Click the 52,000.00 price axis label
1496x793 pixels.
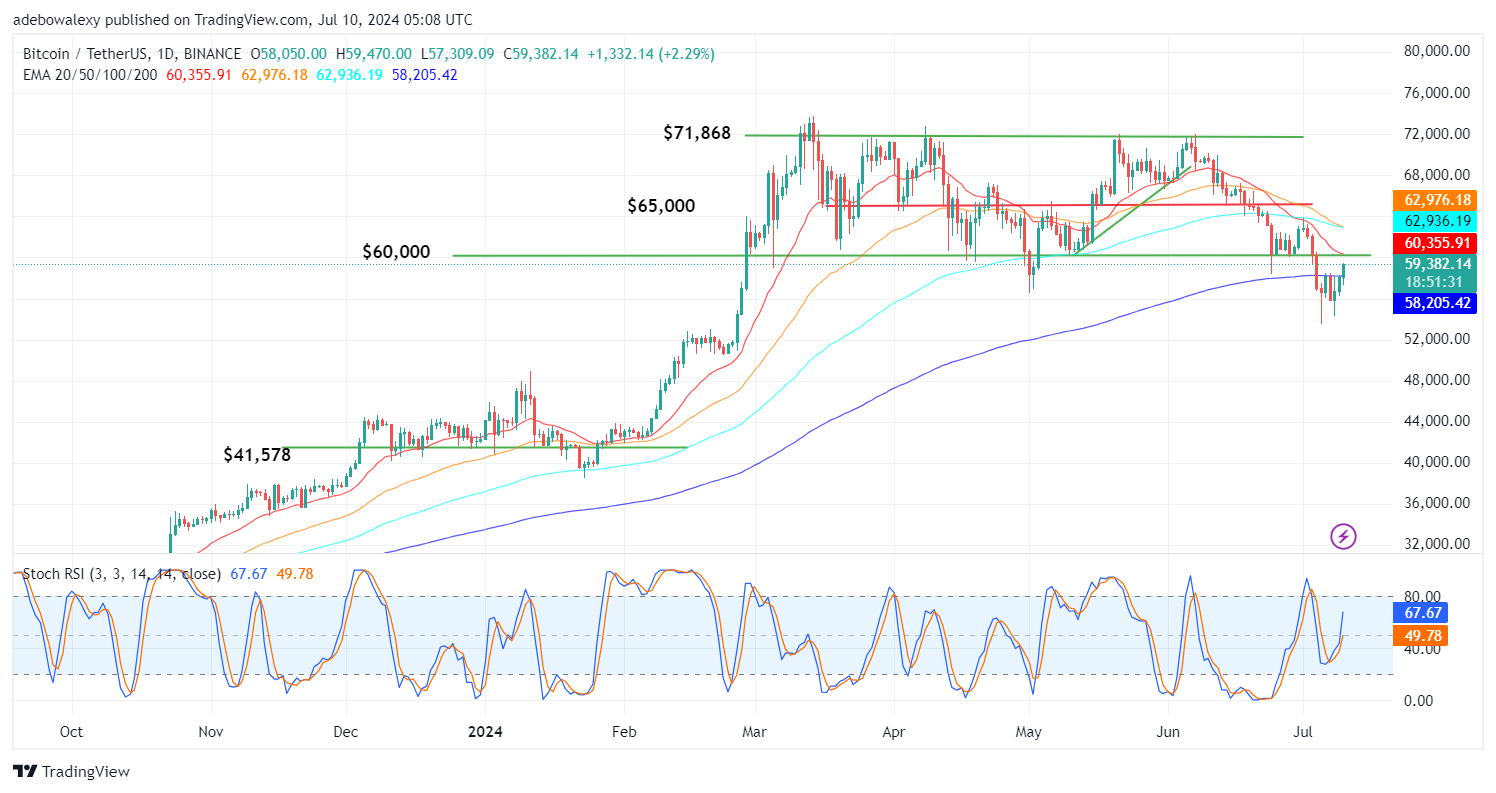pyautogui.click(x=1436, y=339)
